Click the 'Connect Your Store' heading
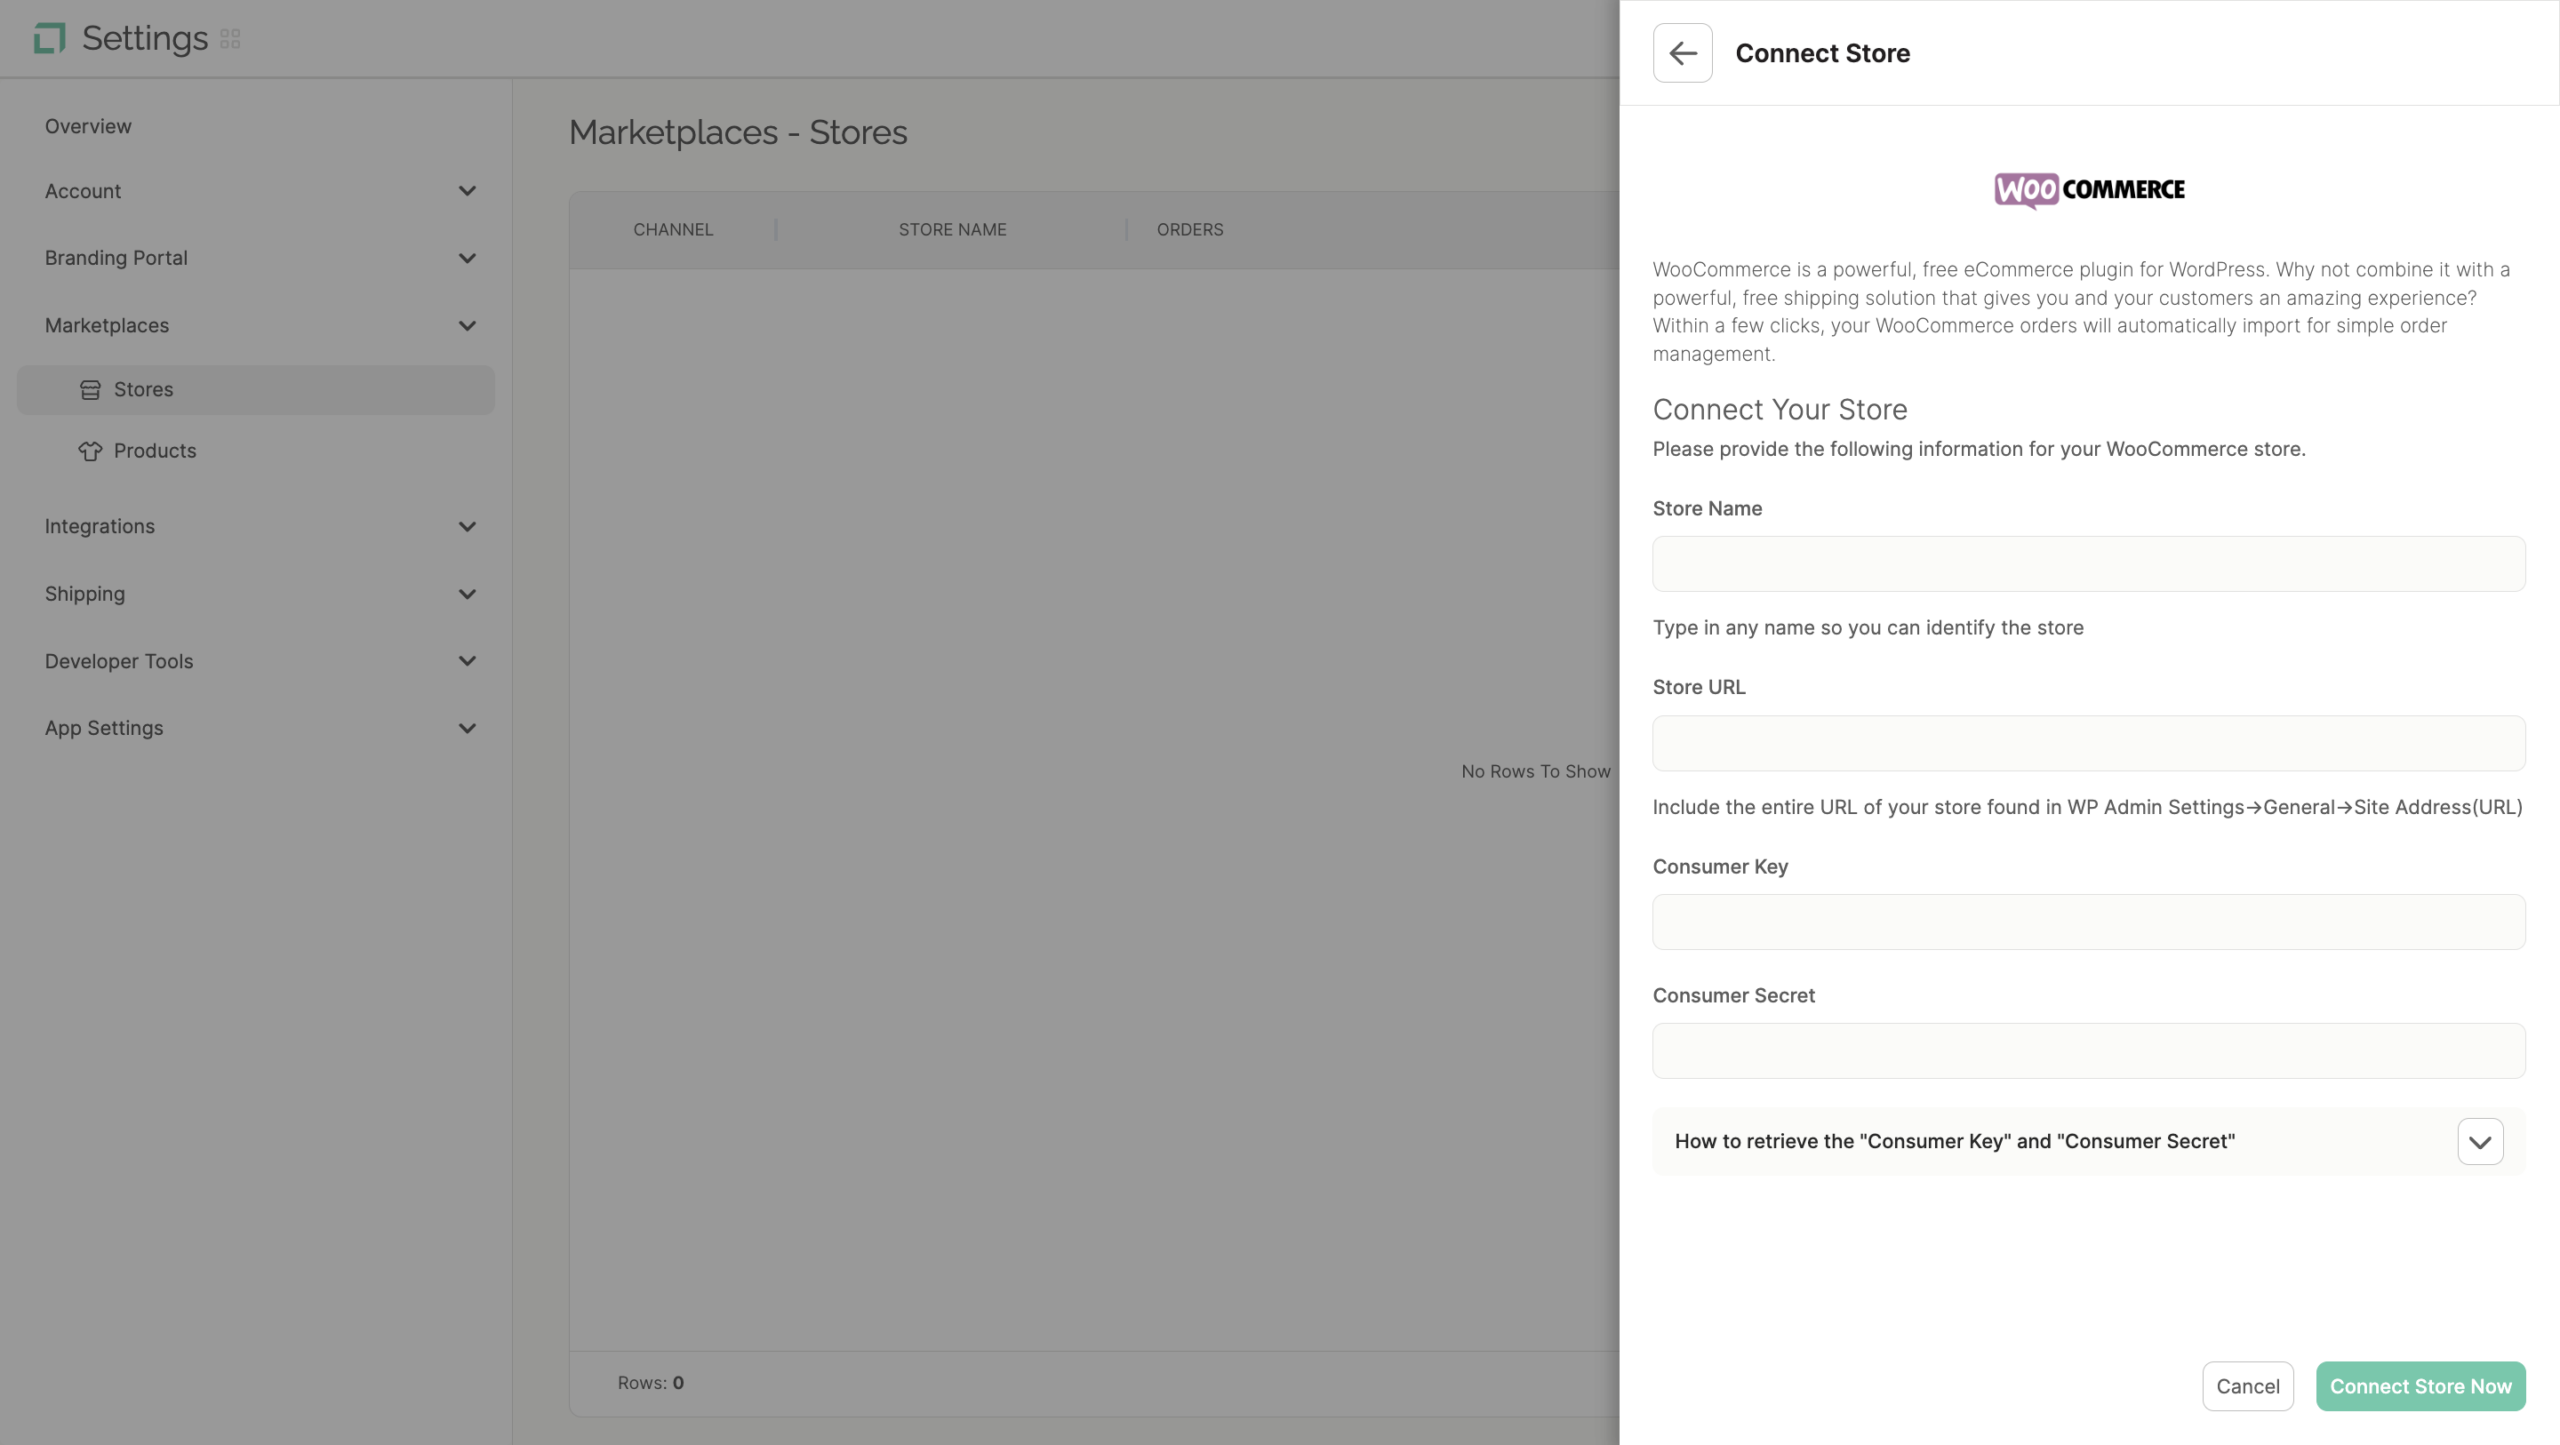2560x1445 pixels. pos(1780,410)
